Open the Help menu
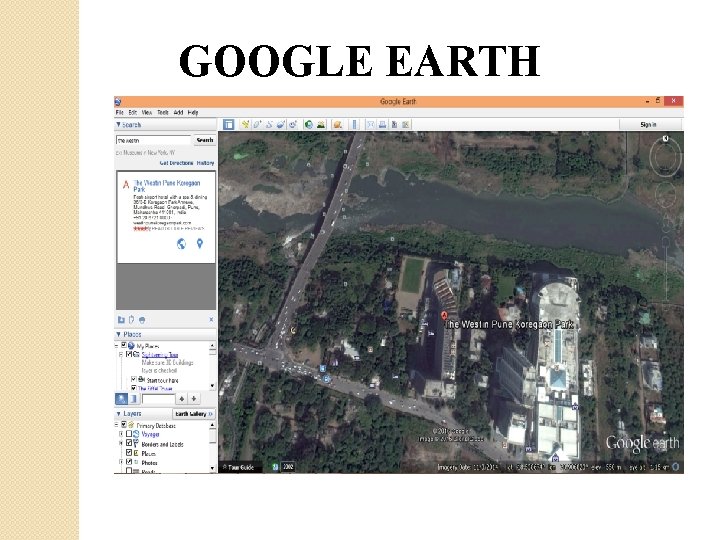This screenshot has width=720, height=540. pyautogui.click(x=193, y=112)
